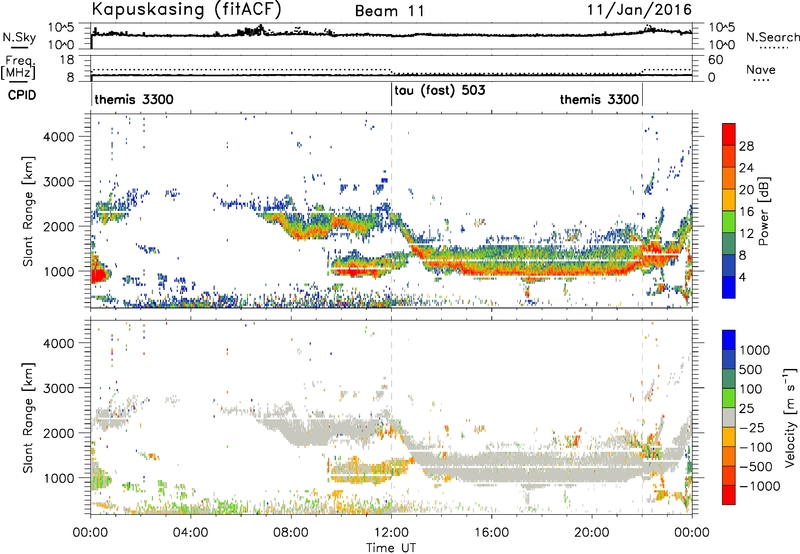Select 'themis 3300' label near 22:00
Viewport: 800px width, 554px height.
coord(599,99)
